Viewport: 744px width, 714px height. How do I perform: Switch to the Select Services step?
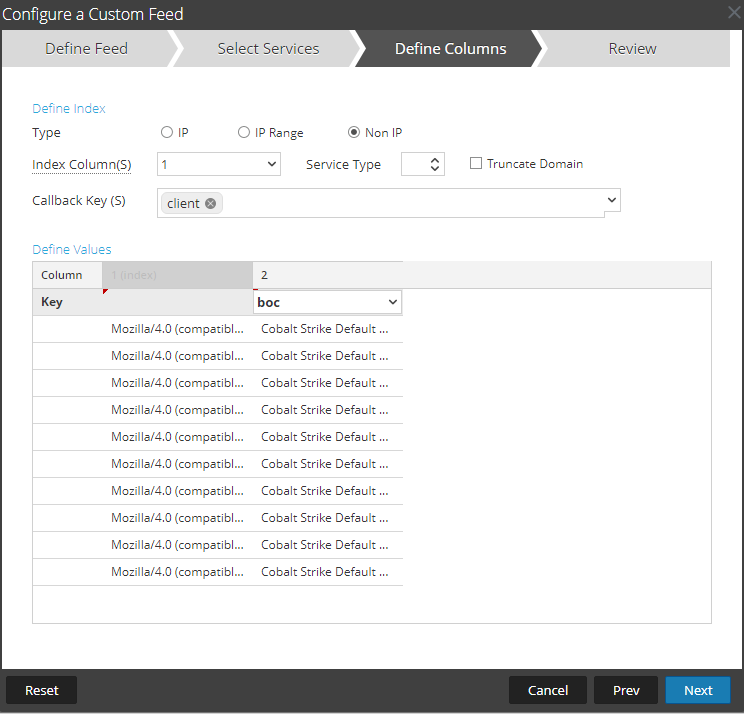pyautogui.click(x=268, y=48)
